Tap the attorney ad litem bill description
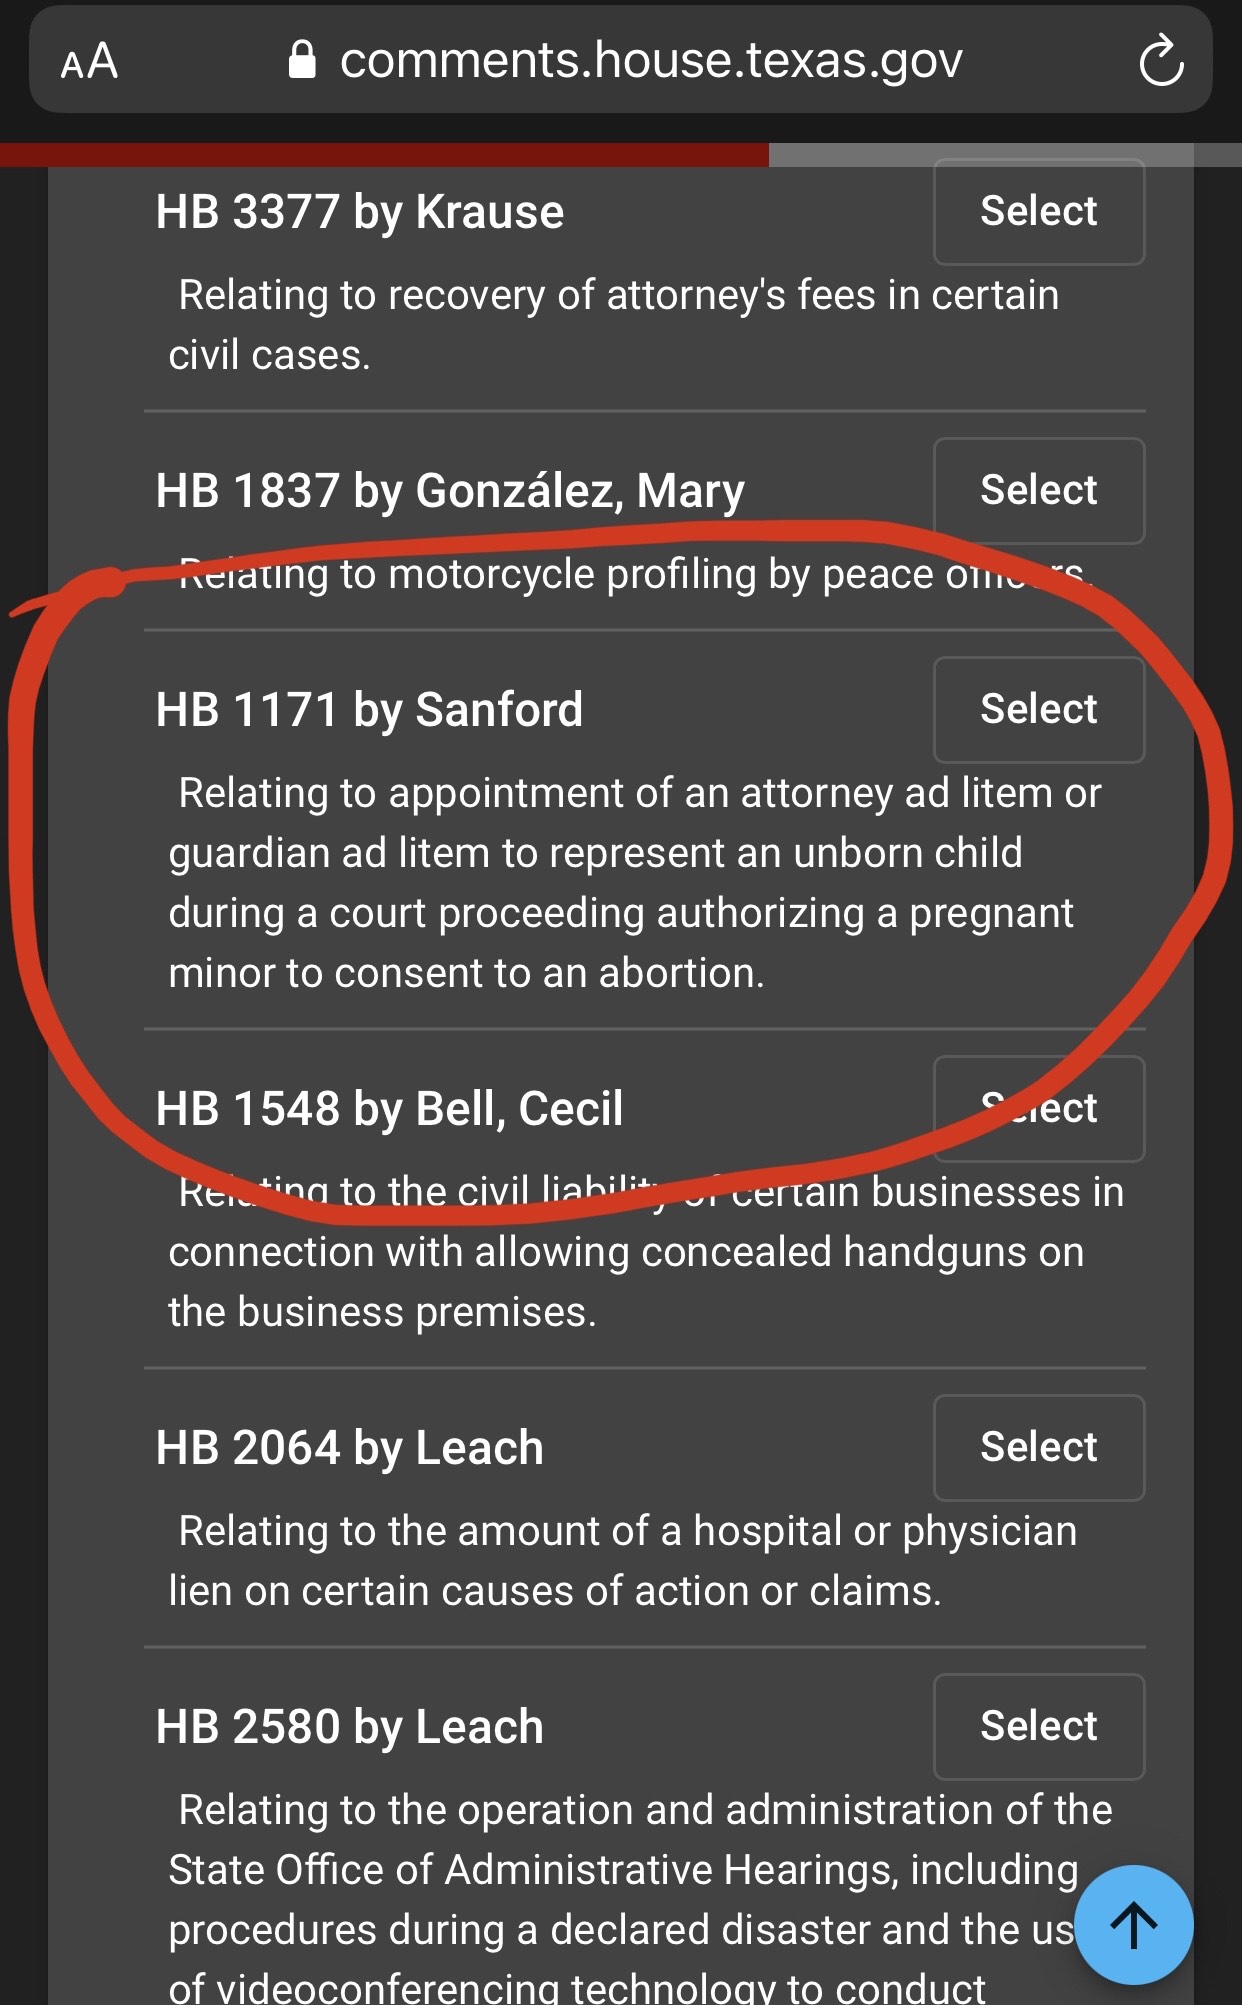This screenshot has width=1242, height=2005. pyautogui.click(x=620, y=882)
